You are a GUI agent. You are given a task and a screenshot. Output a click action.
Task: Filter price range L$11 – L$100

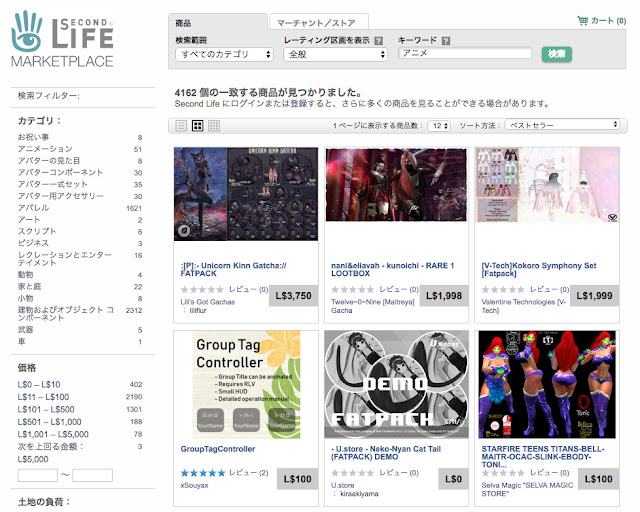(43, 397)
